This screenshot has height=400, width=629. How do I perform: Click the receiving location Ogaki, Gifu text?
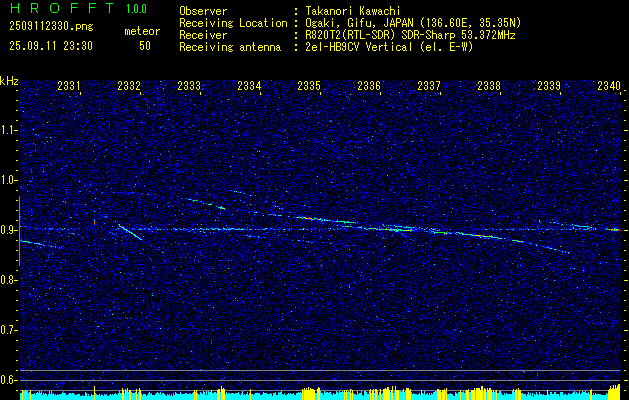(x=413, y=23)
